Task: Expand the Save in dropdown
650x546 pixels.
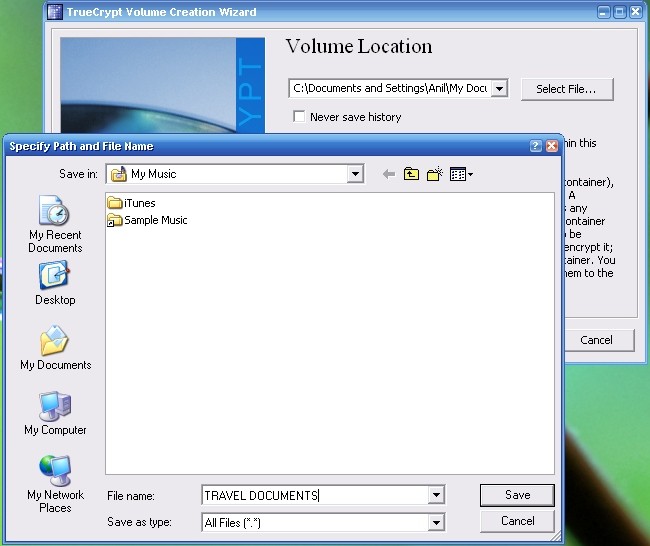Action: pyautogui.click(x=355, y=174)
